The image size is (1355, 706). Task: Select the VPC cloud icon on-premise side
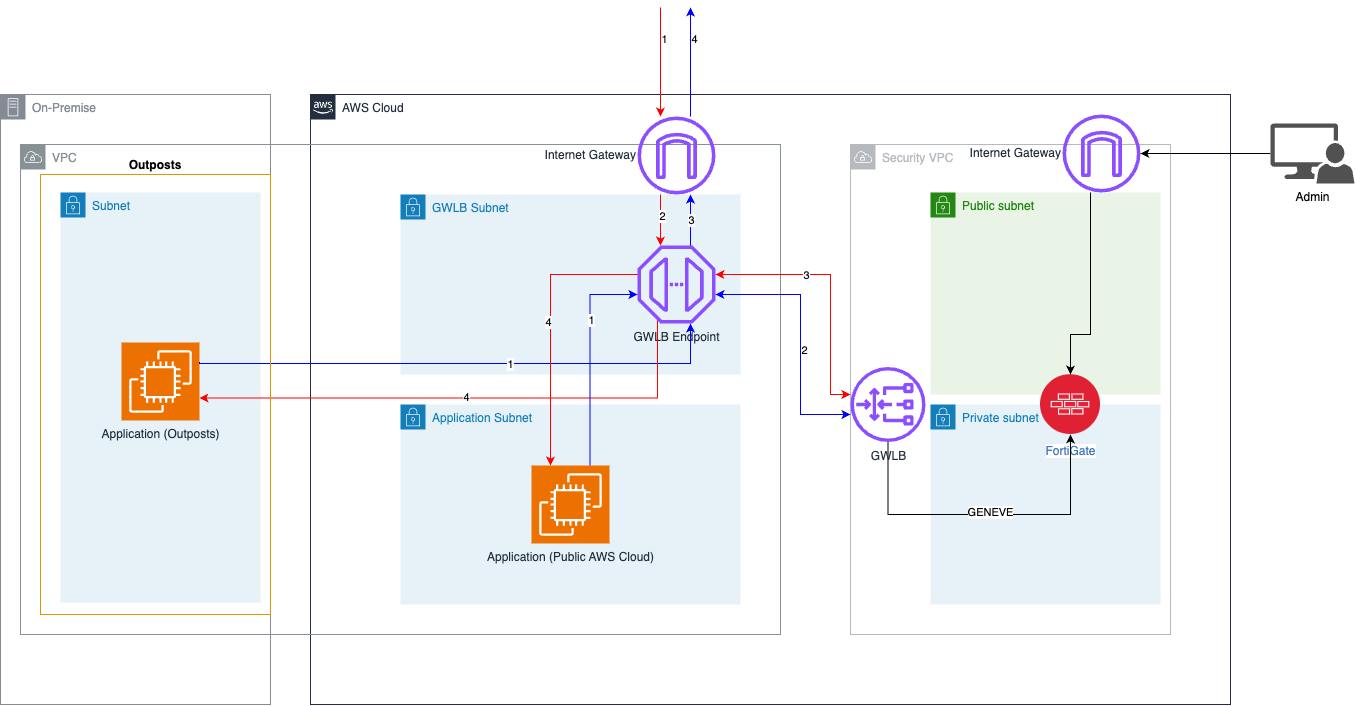(31, 157)
